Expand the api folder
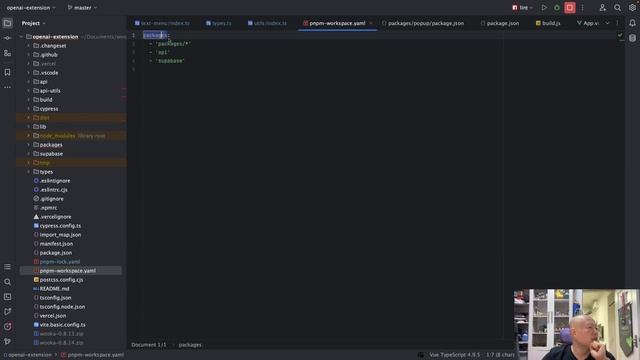The height and width of the screenshot is (360, 640). click(x=28, y=82)
